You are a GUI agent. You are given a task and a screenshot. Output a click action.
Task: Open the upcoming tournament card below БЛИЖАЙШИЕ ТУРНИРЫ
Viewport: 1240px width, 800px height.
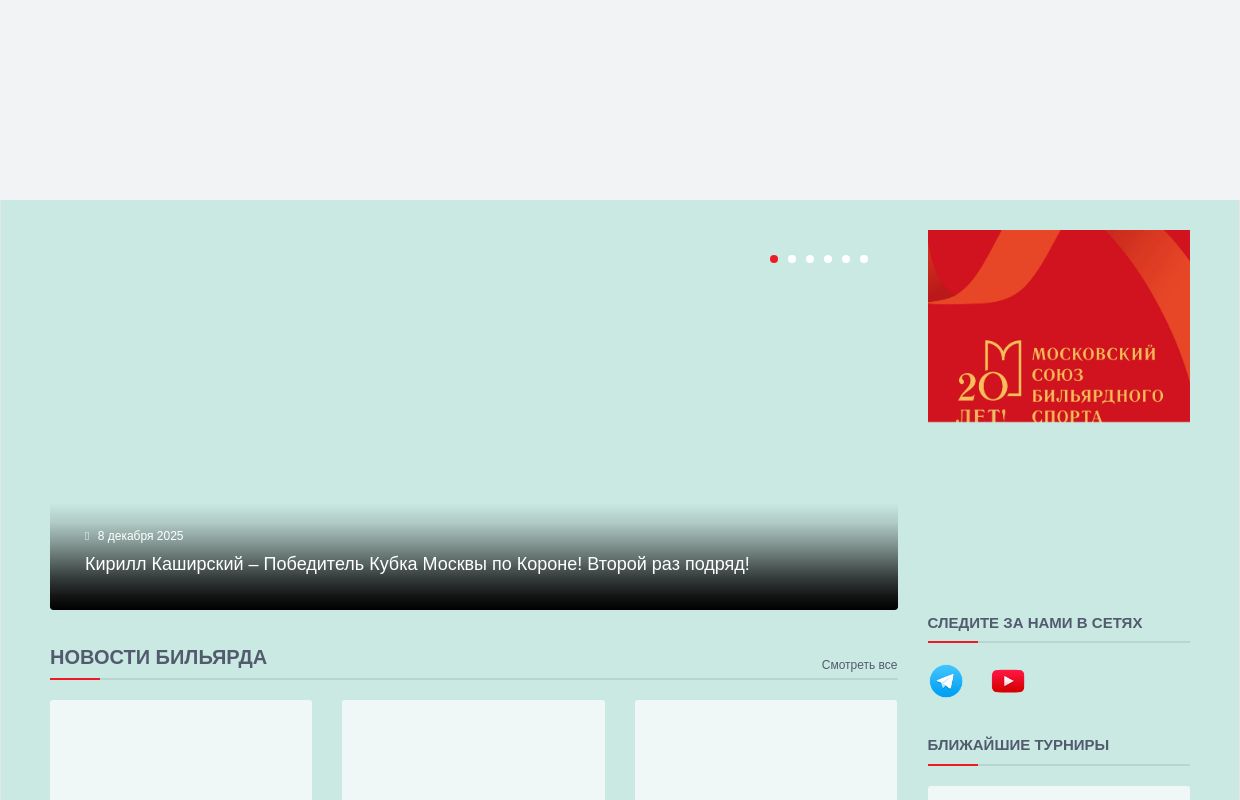click(x=1058, y=793)
